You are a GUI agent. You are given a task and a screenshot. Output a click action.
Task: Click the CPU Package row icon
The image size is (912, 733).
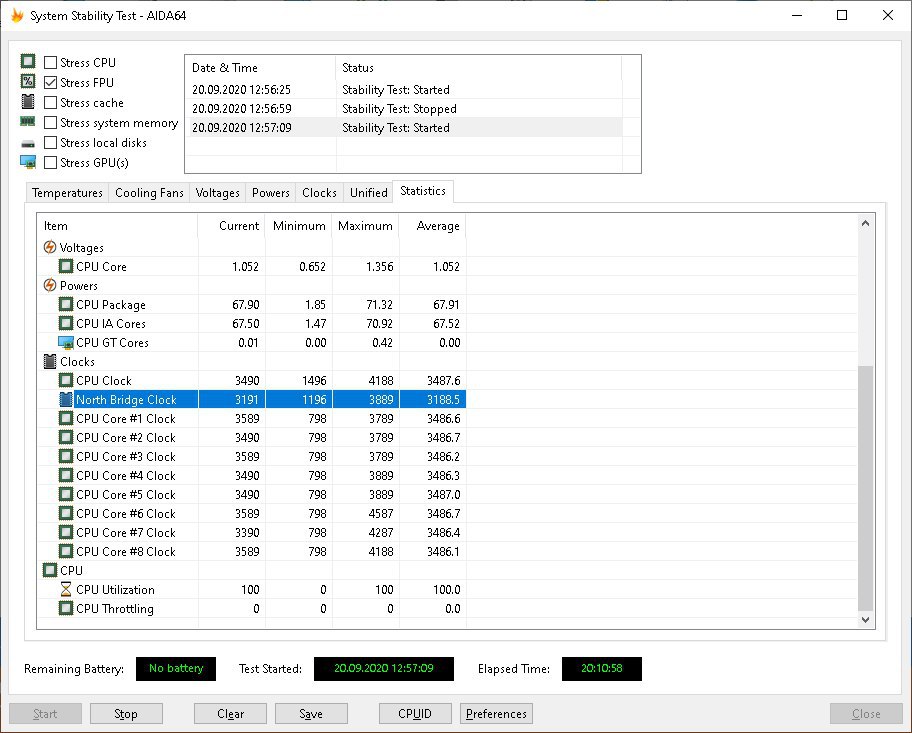pos(66,304)
